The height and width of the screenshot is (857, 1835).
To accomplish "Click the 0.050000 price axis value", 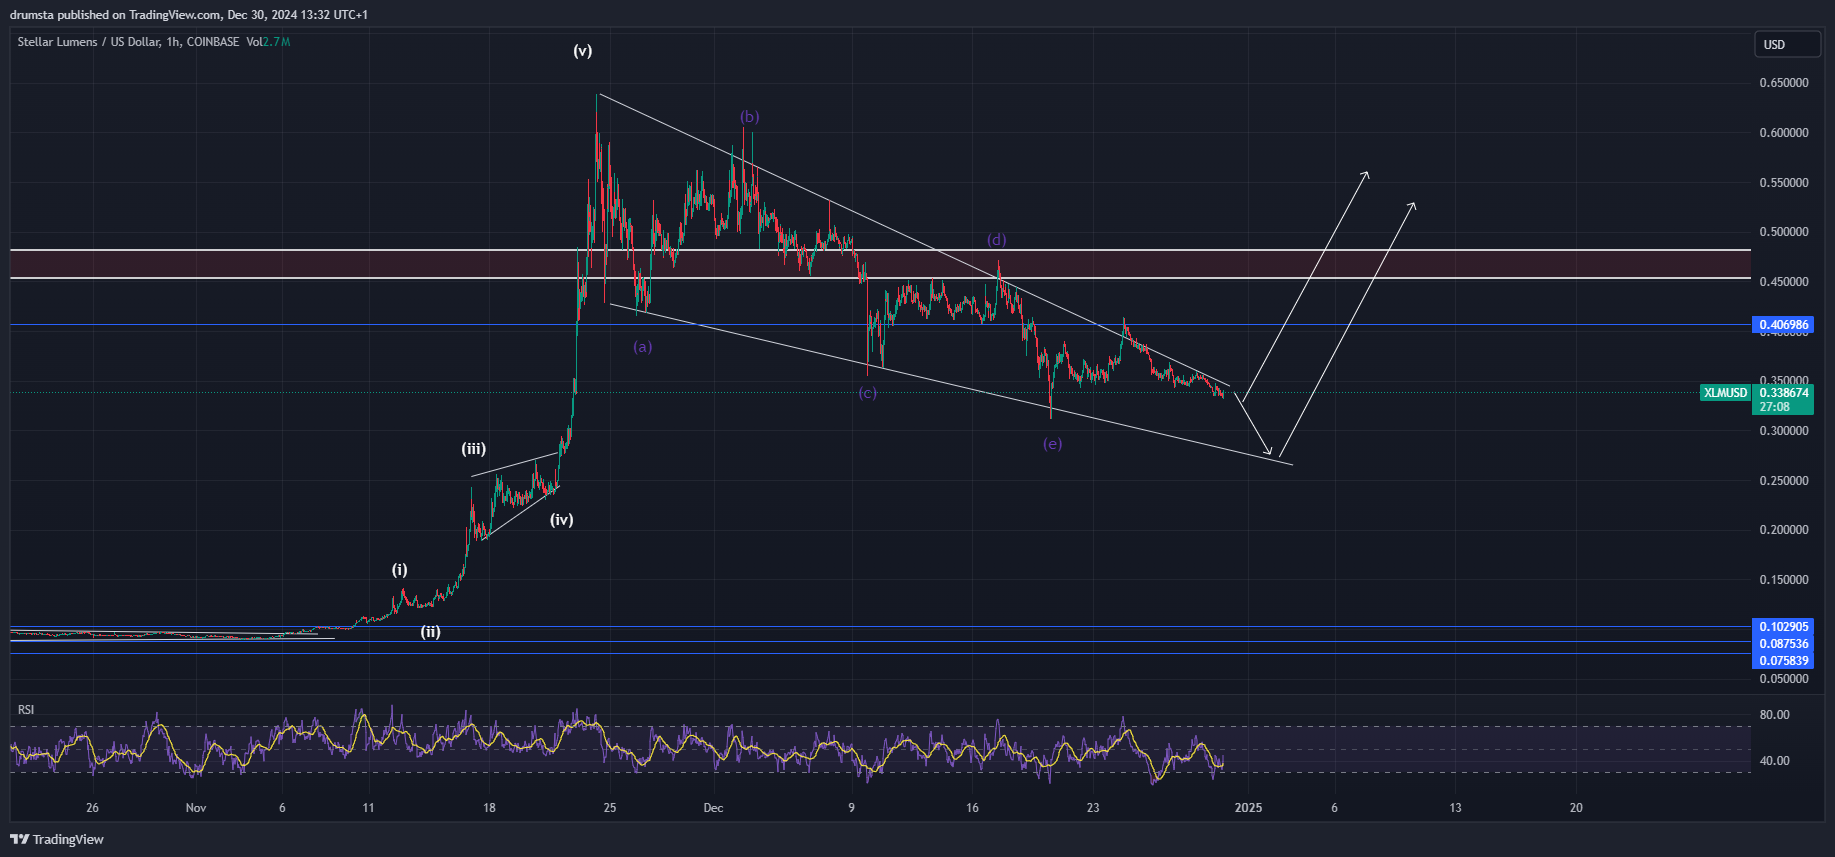I will pyautogui.click(x=1784, y=679).
